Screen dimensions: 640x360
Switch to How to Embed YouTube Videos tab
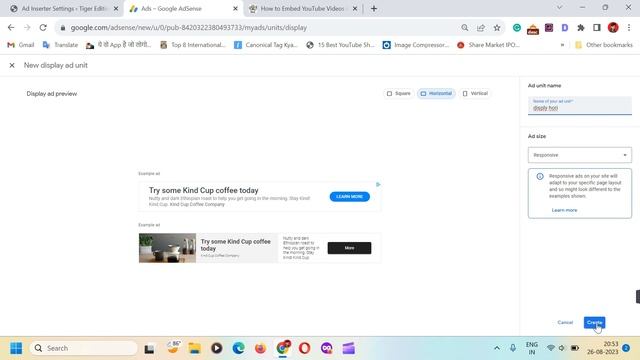pos(302,9)
